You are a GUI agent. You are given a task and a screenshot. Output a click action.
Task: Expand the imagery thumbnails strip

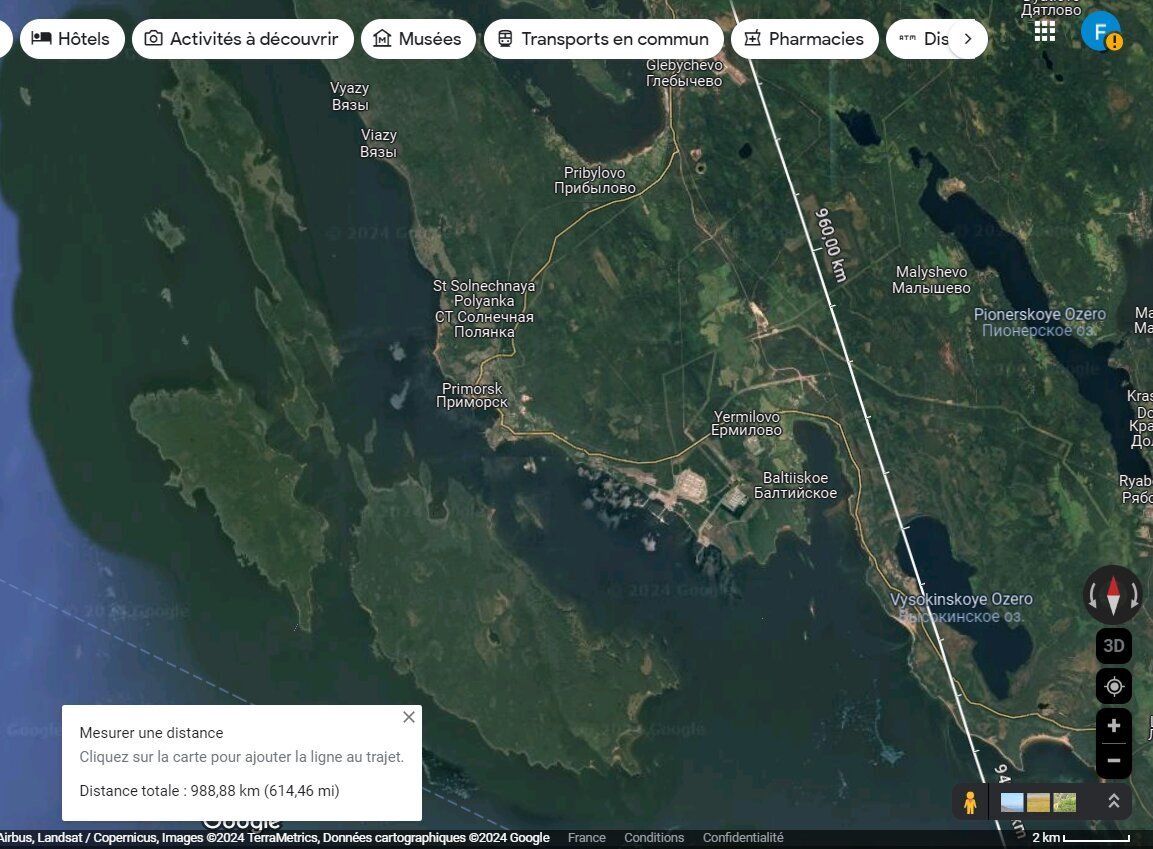click(x=1113, y=801)
